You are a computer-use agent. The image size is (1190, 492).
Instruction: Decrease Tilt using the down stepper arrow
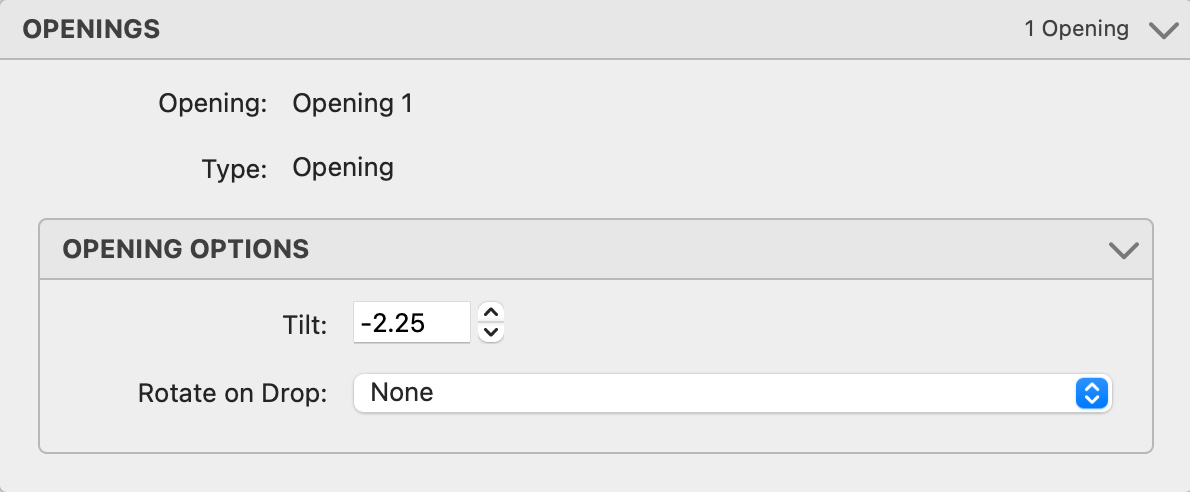[x=490, y=333]
